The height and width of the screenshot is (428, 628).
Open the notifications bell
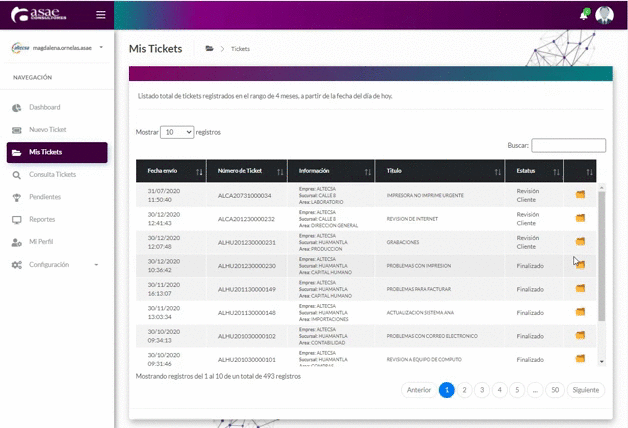point(585,14)
